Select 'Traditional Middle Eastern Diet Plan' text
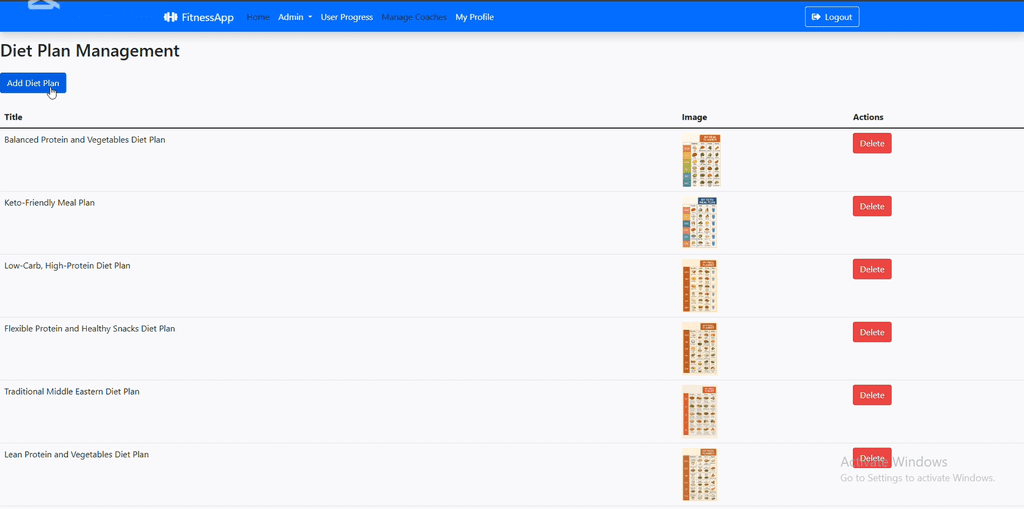 coord(72,391)
